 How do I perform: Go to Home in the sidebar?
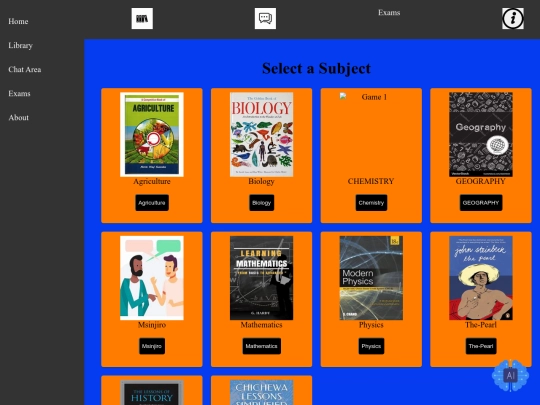[x=18, y=21]
